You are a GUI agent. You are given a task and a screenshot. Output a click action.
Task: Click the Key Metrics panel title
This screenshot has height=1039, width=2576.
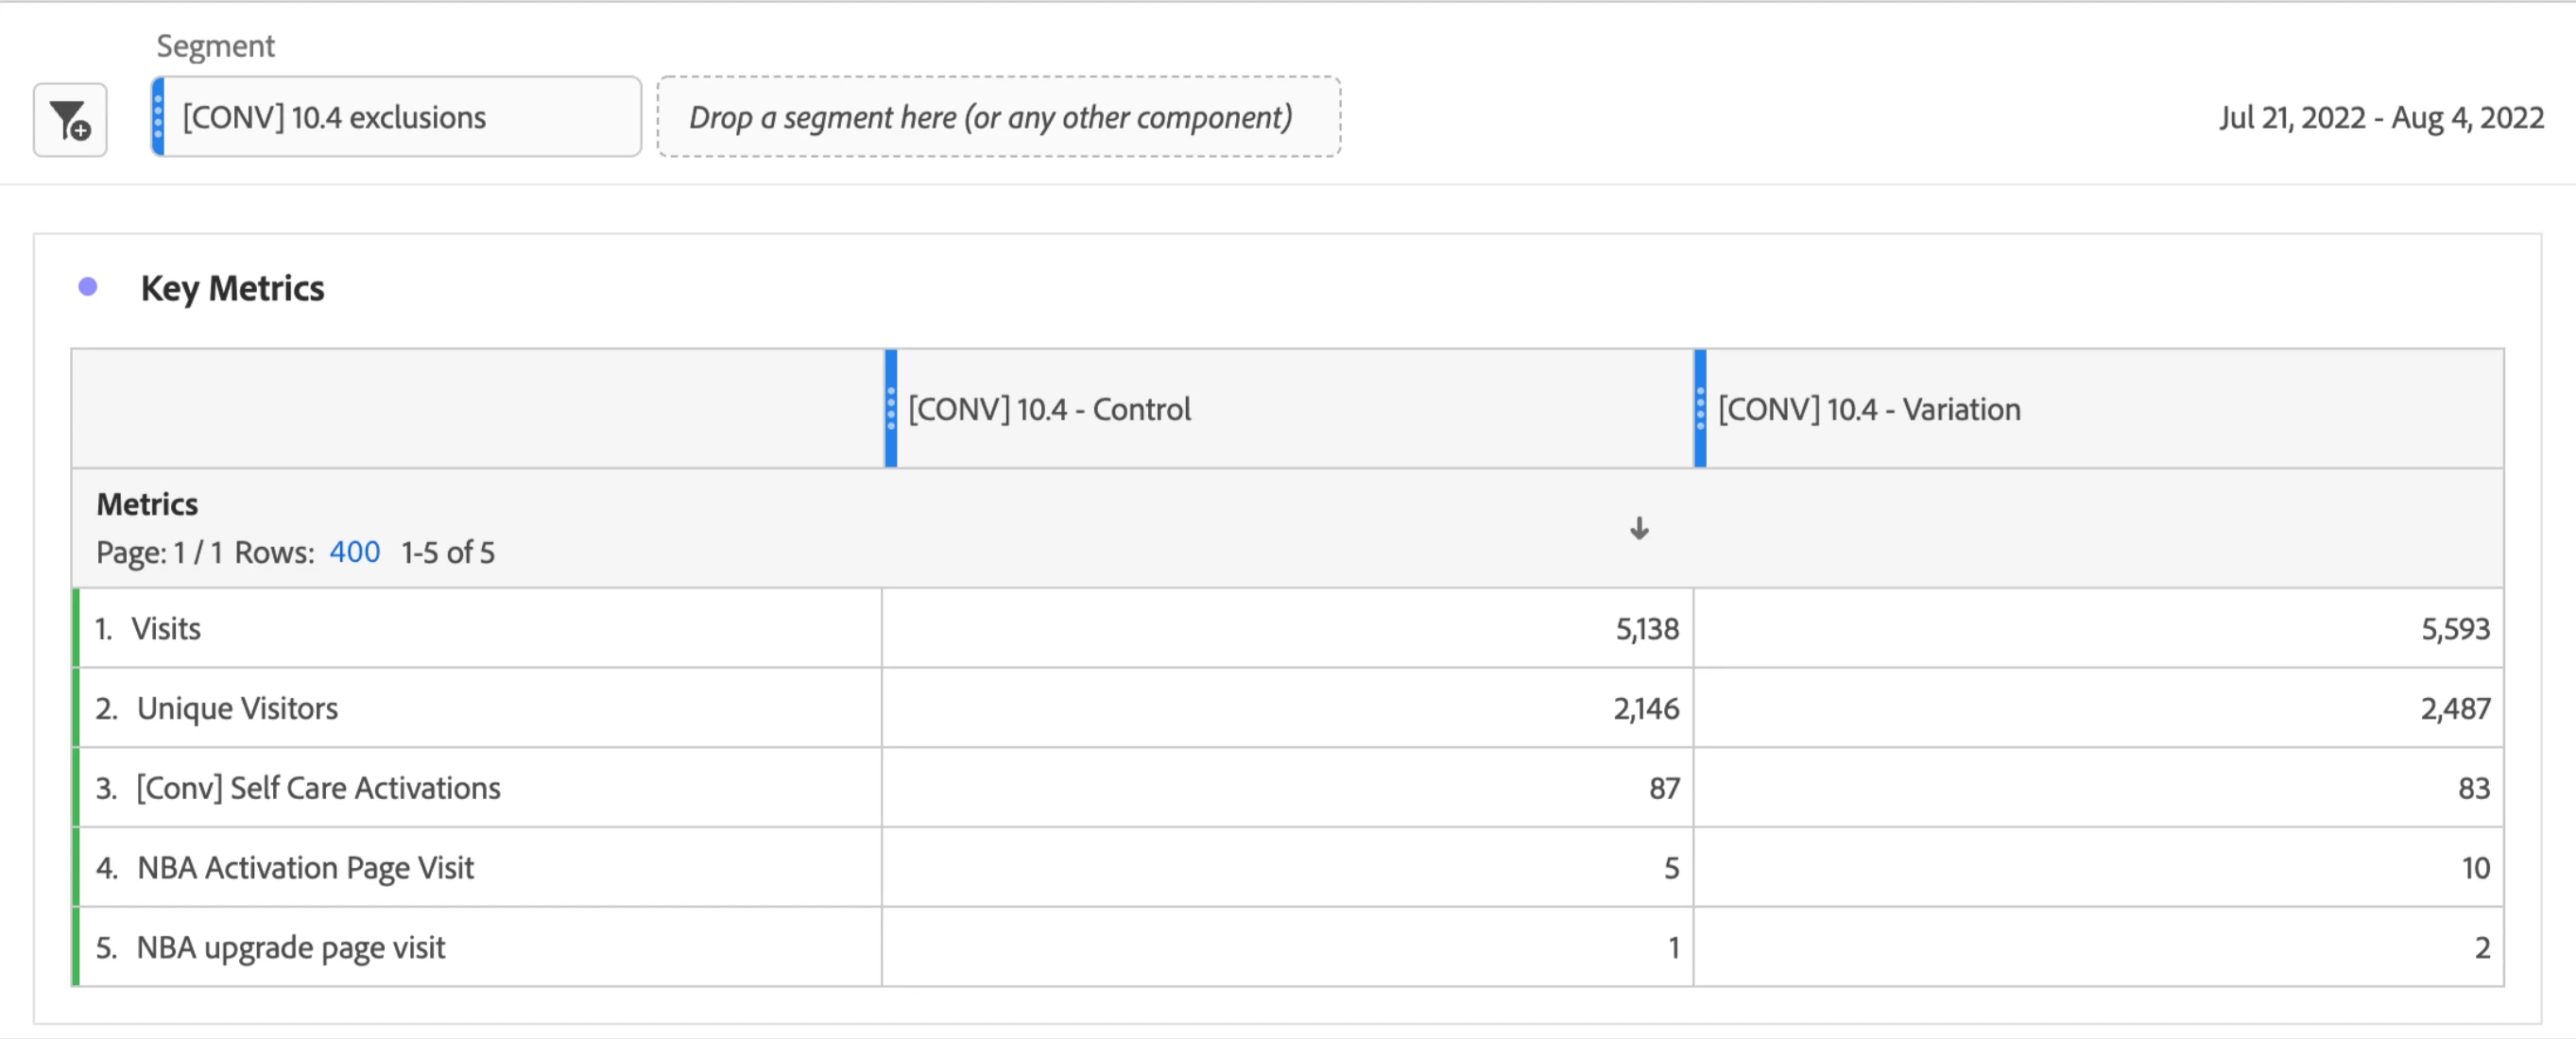[x=232, y=288]
